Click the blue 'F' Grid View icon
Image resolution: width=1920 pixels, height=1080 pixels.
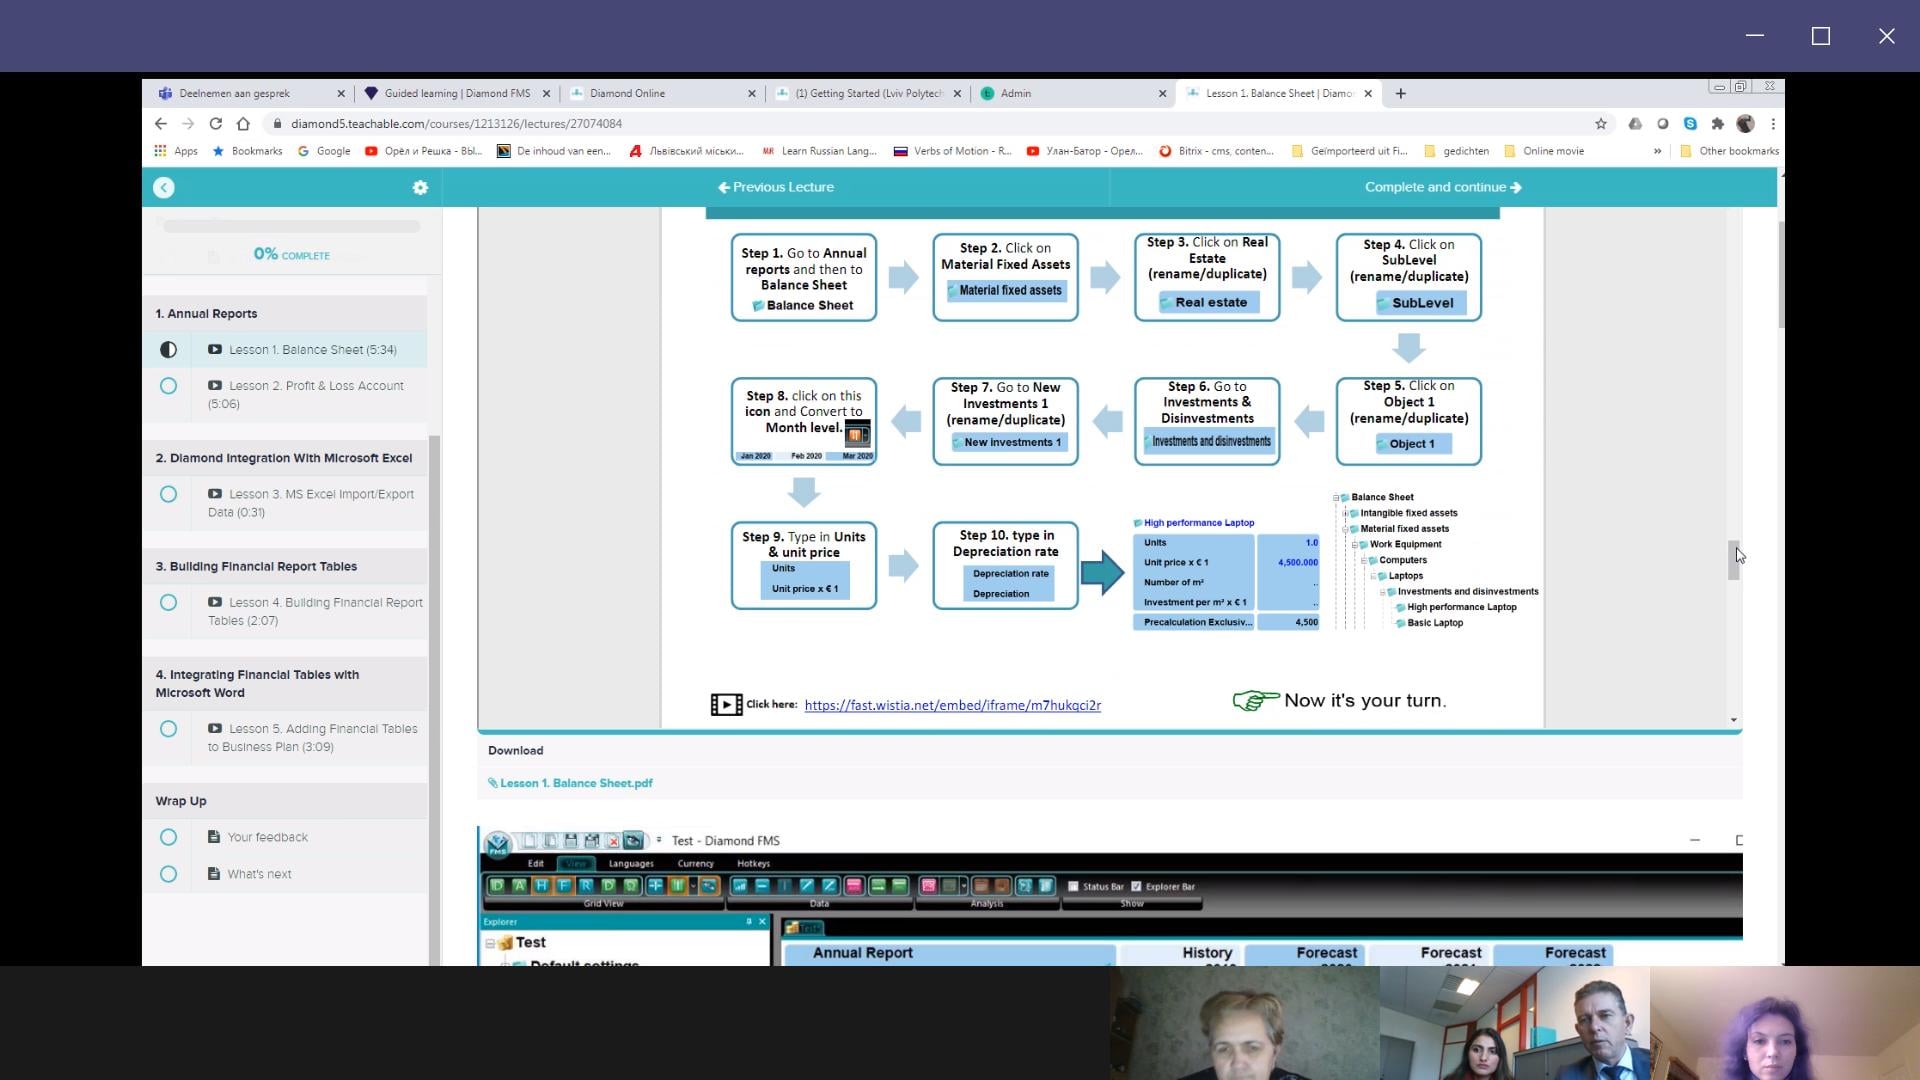point(563,886)
